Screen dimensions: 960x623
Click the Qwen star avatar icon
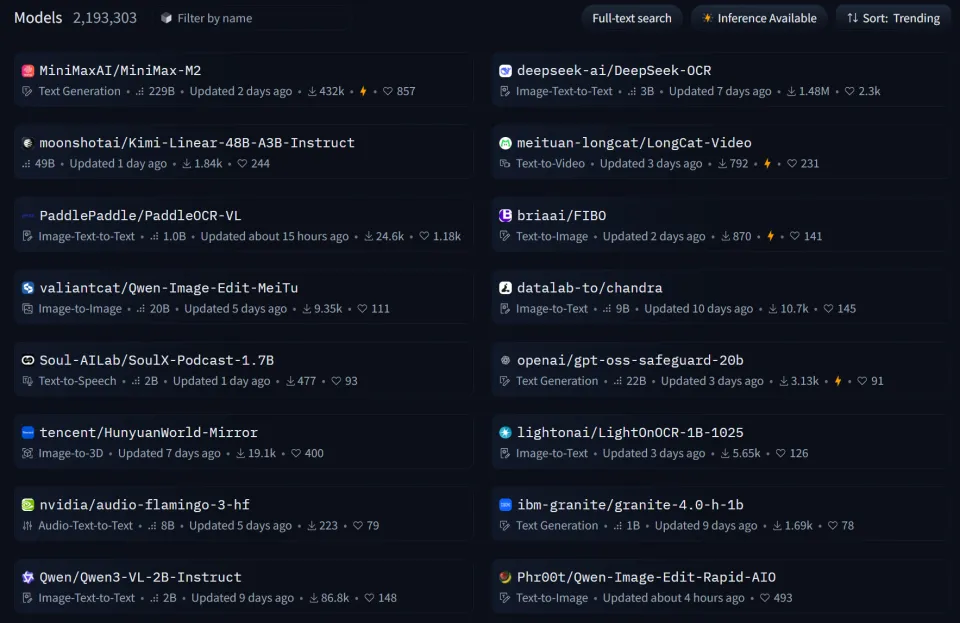tap(28, 577)
